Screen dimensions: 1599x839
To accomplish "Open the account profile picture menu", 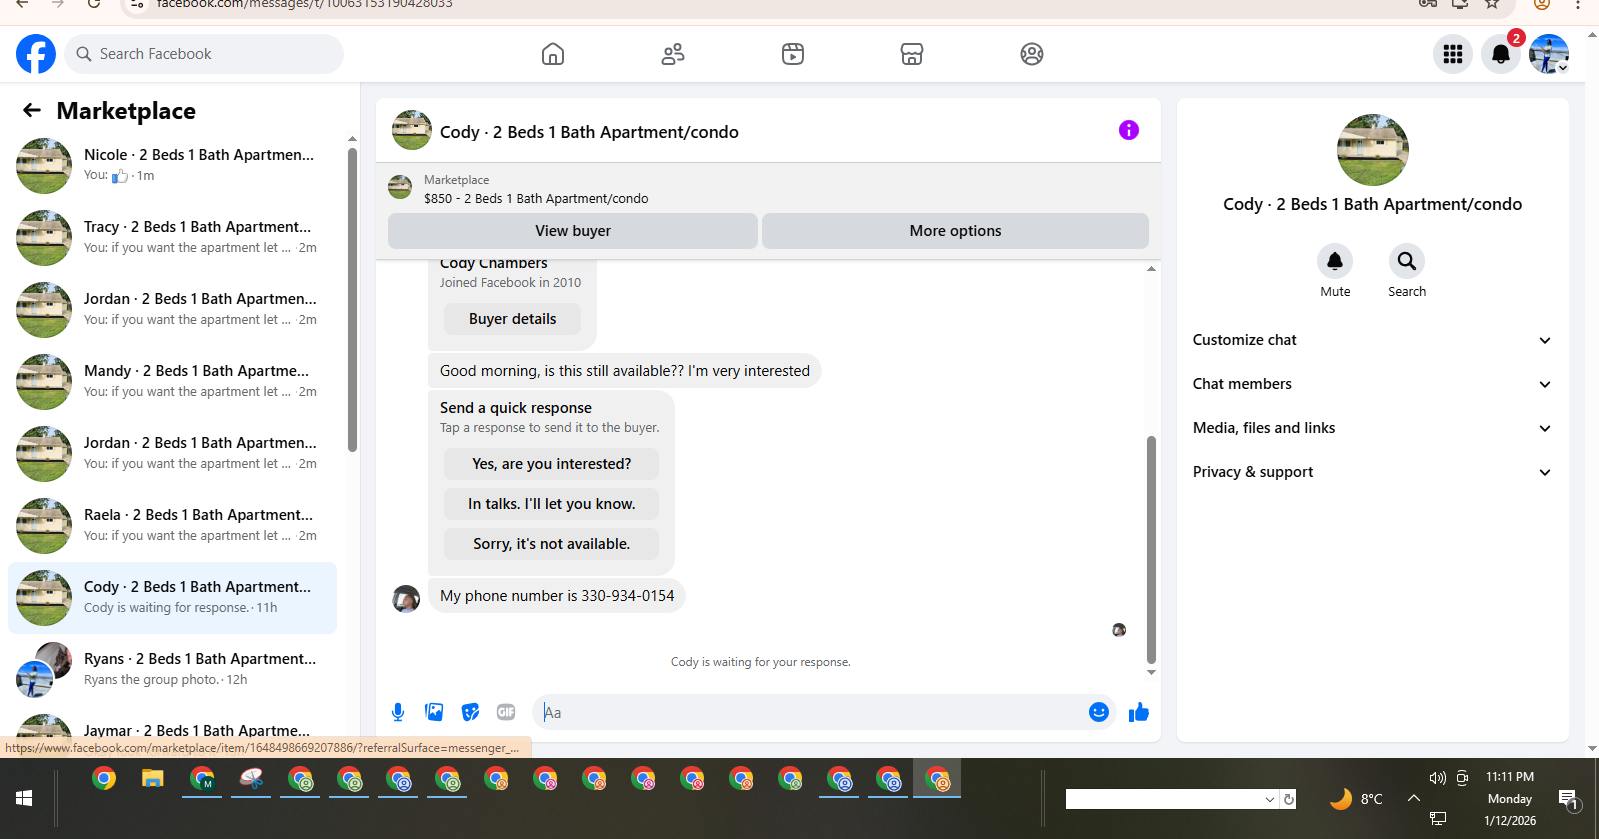I will [x=1549, y=54].
